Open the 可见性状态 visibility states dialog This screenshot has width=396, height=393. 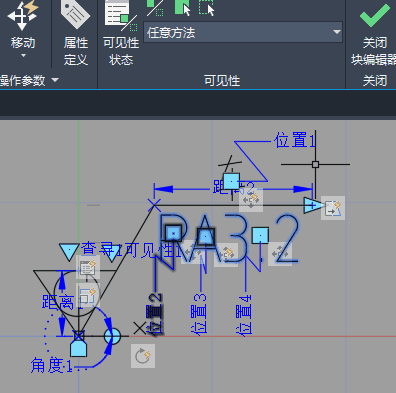tap(121, 33)
